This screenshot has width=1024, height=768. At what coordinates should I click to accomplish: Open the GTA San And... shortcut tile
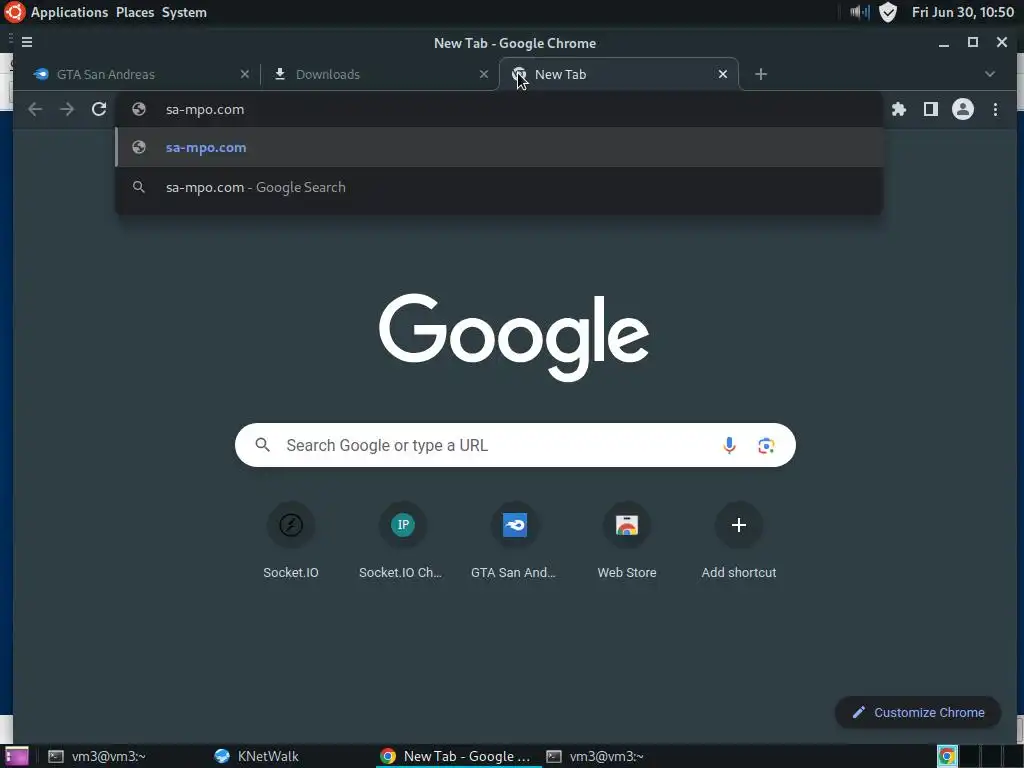tap(515, 541)
